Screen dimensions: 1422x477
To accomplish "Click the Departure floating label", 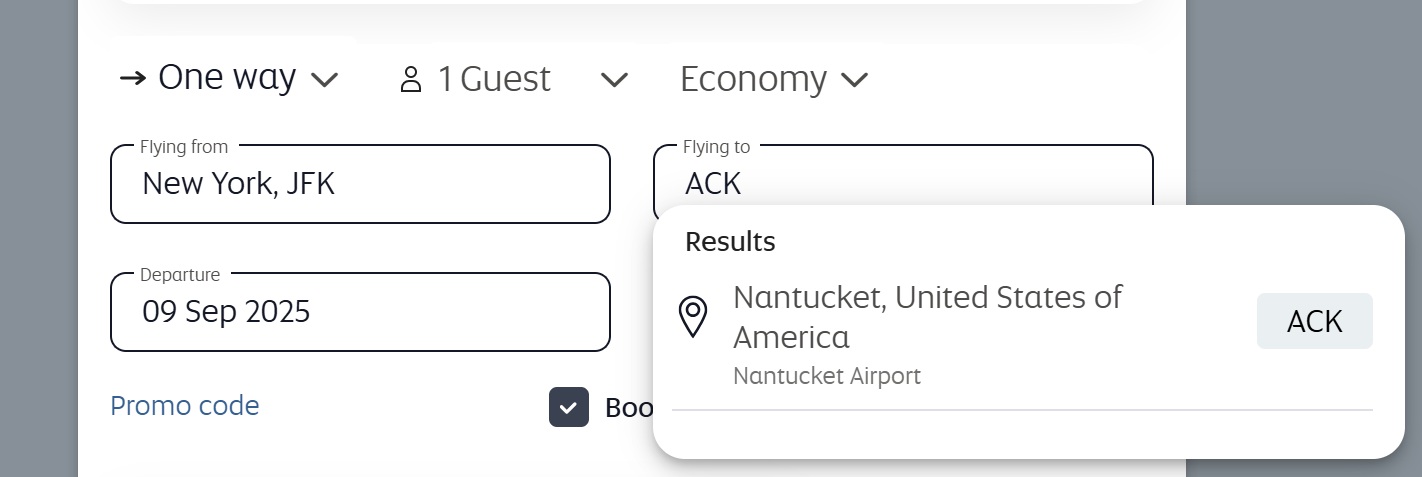I will (180, 275).
